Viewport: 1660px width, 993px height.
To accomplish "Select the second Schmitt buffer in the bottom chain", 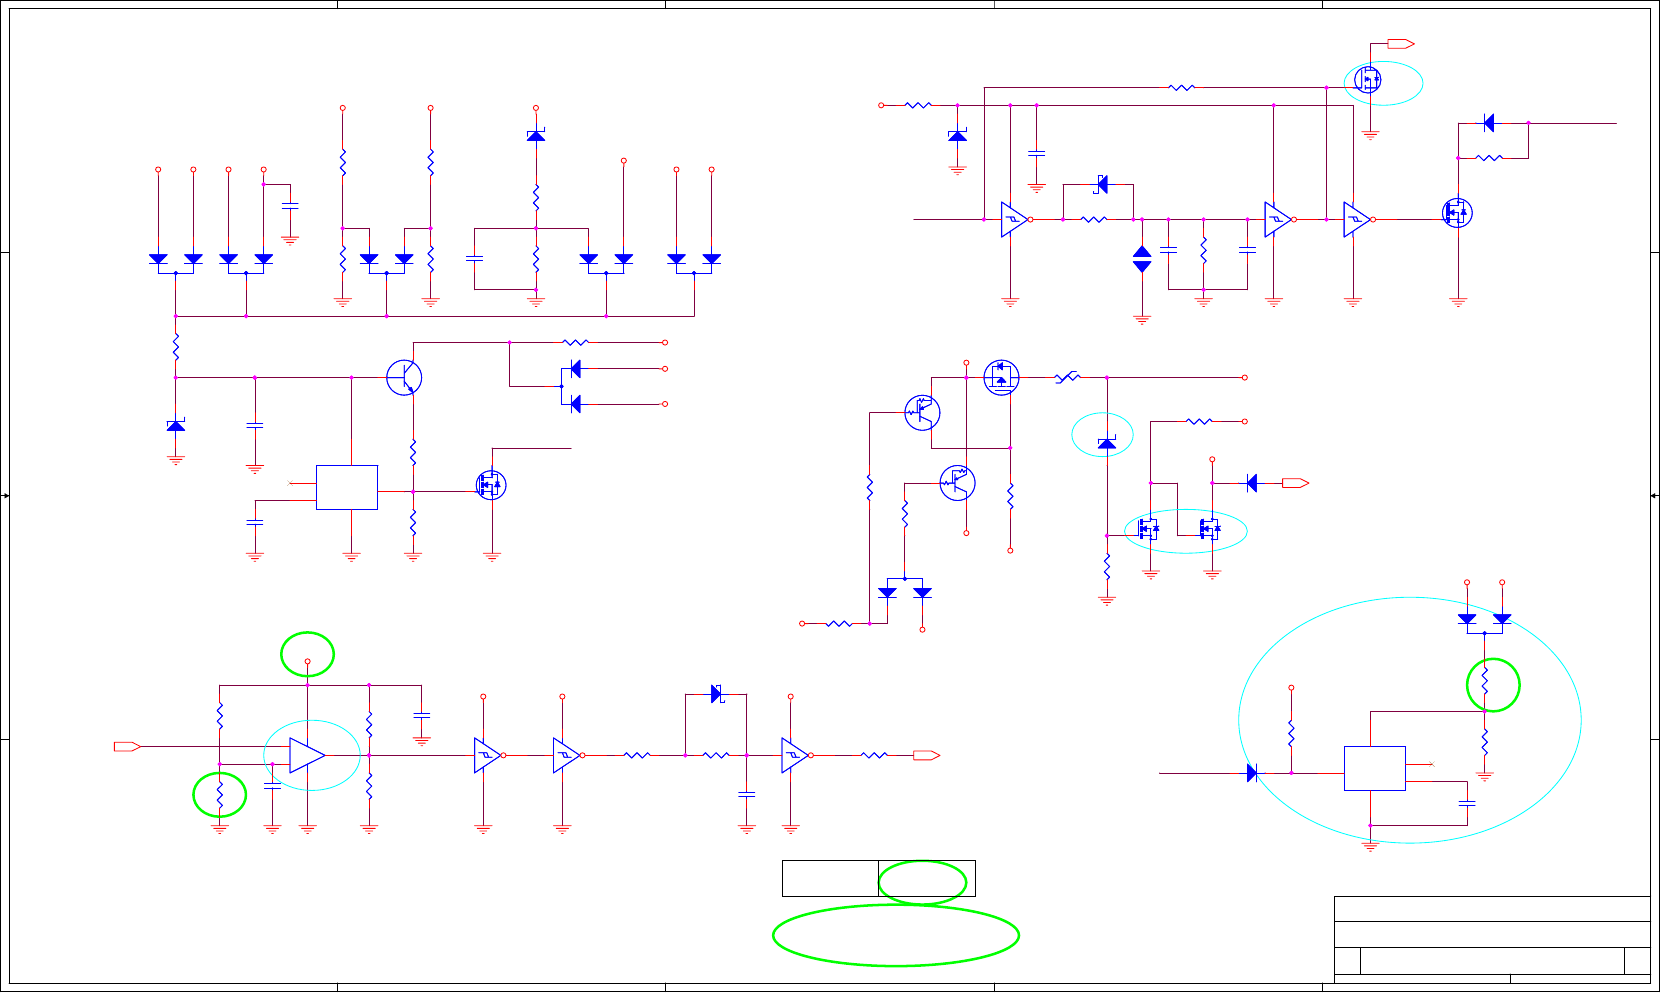I will pos(568,755).
